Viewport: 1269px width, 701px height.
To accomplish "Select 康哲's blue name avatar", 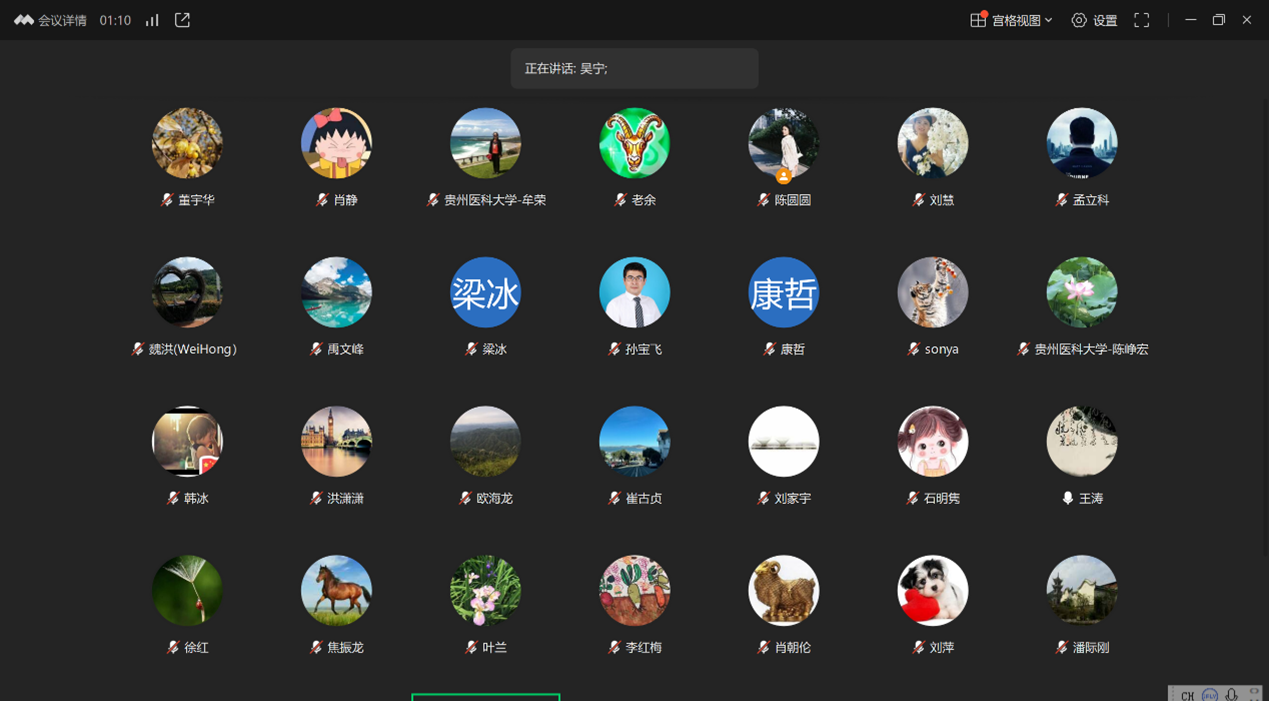I will point(783,292).
